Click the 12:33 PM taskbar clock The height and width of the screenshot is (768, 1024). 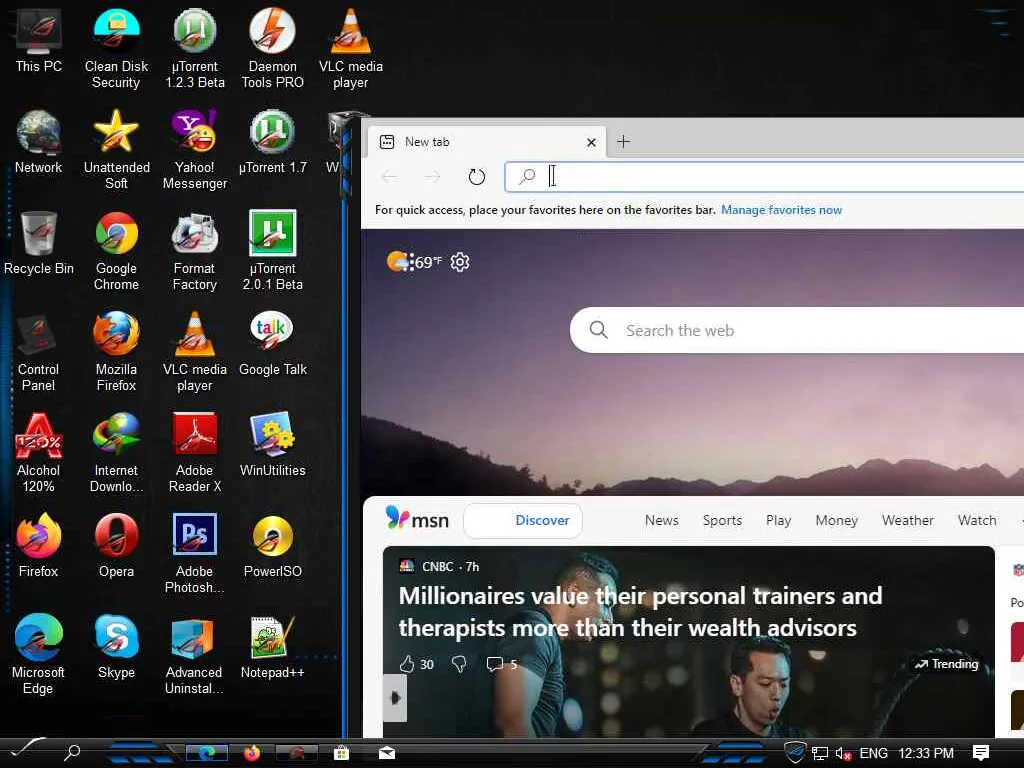(926, 754)
